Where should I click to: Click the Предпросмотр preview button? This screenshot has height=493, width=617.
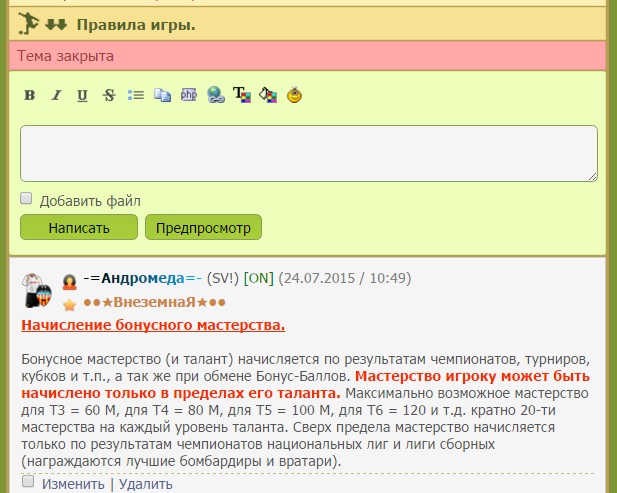pyautogui.click(x=203, y=227)
